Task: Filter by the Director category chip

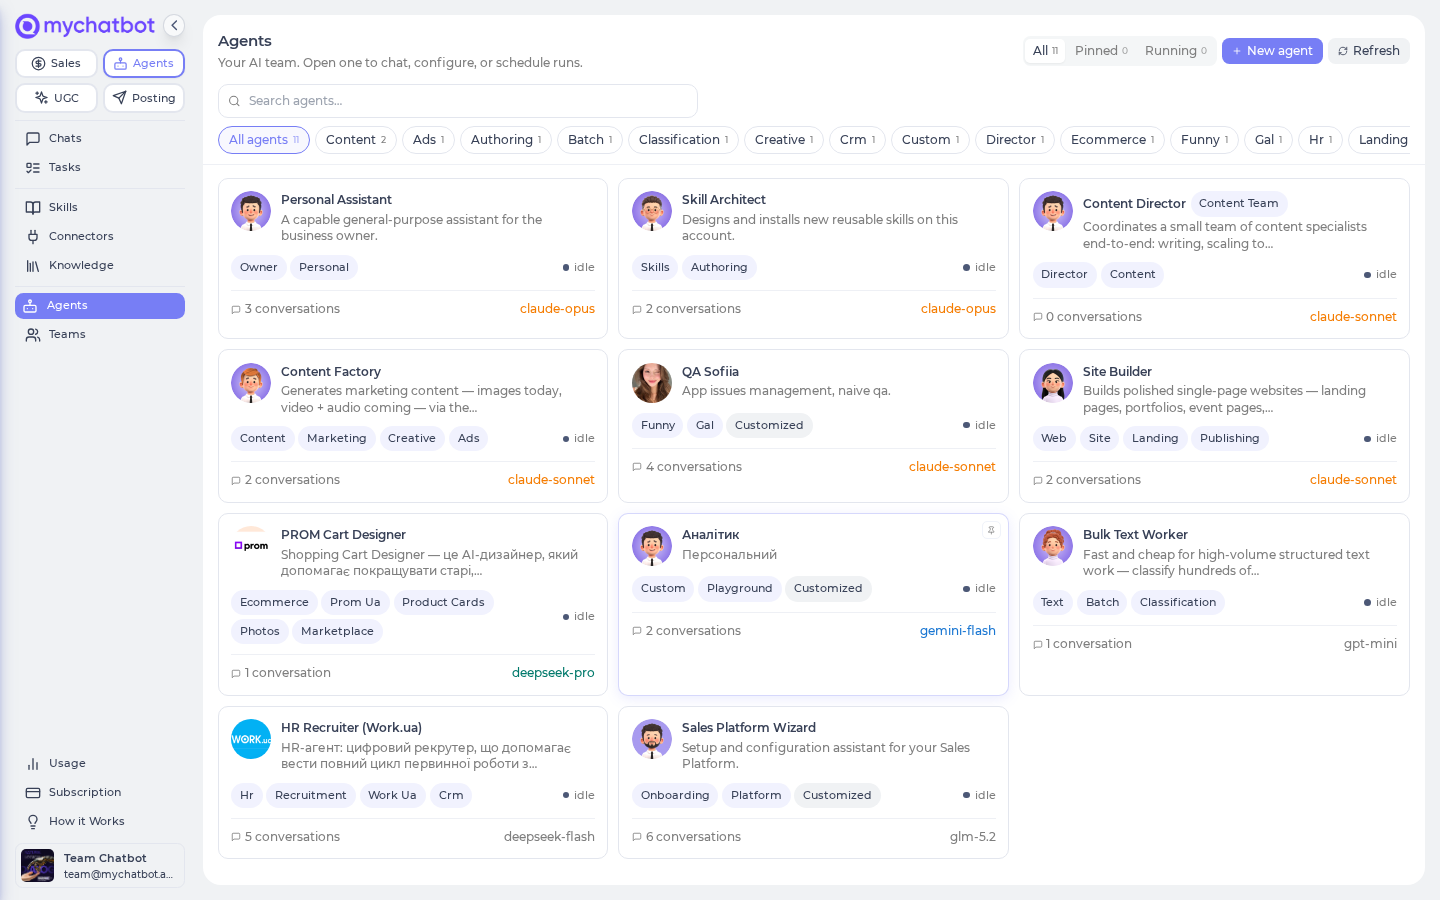Action: click(1015, 140)
